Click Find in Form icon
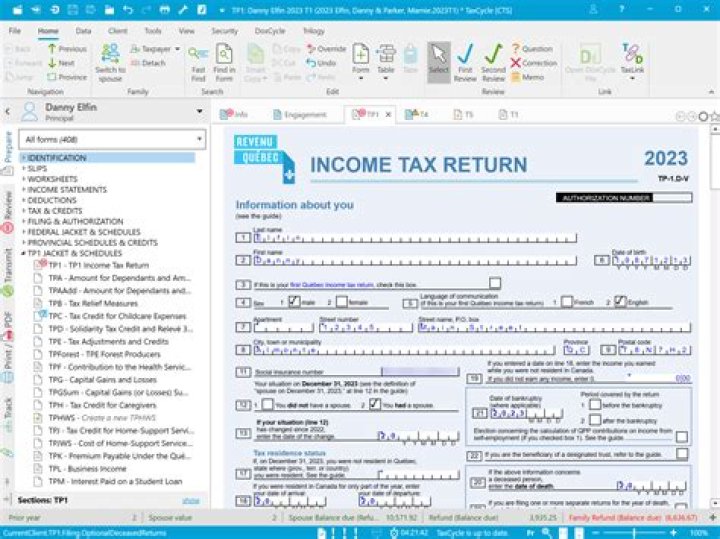720x539 pixels. [224, 60]
